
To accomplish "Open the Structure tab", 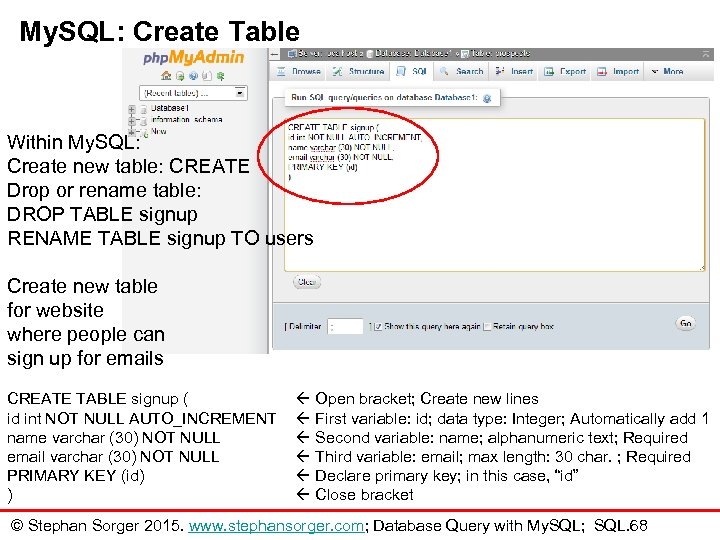I will point(358,72).
